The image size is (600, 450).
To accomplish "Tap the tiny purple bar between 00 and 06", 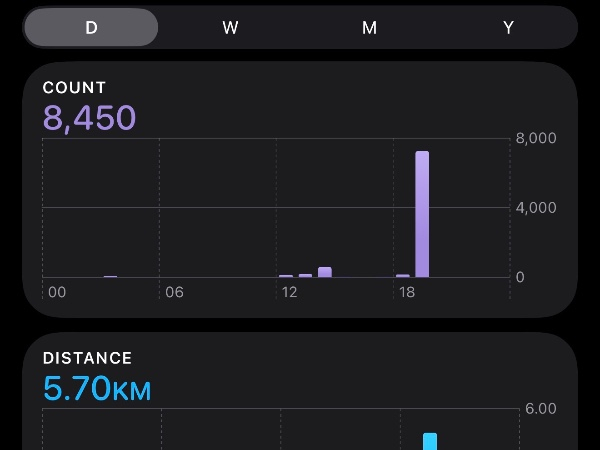I will pyautogui.click(x=110, y=276).
